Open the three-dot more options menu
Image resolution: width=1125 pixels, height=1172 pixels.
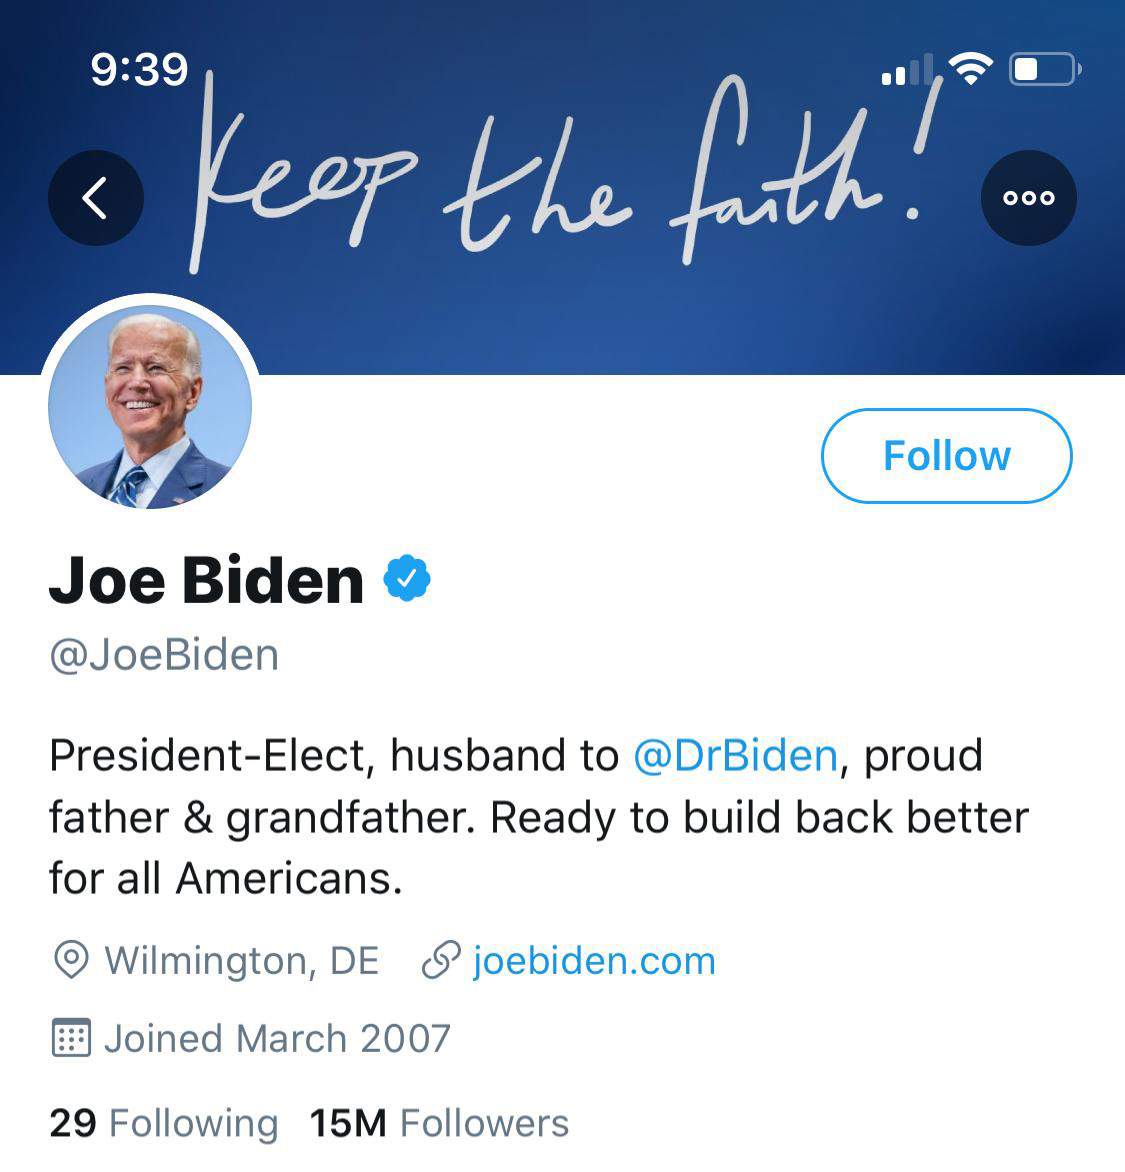pyautogui.click(x=1029, y=198)
